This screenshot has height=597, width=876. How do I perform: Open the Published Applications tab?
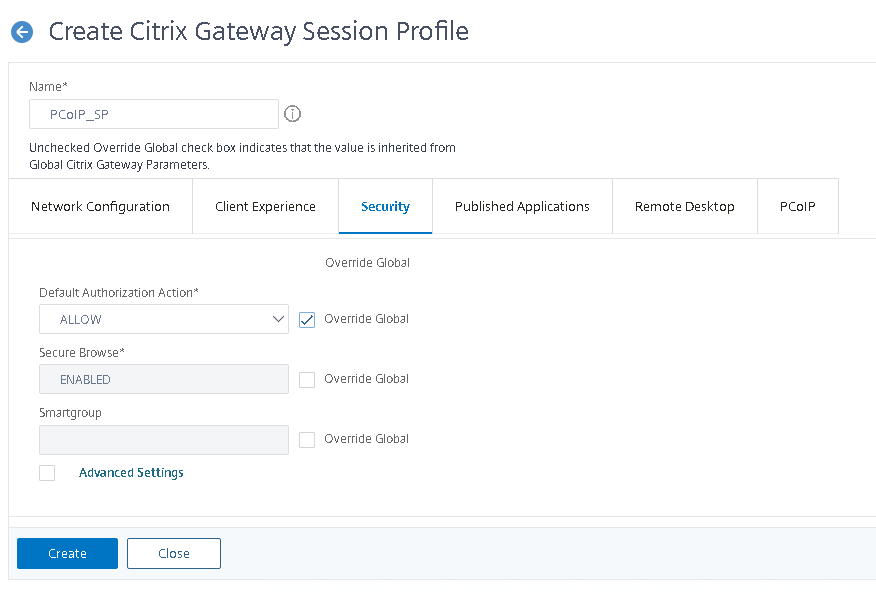tap(522, 207)
